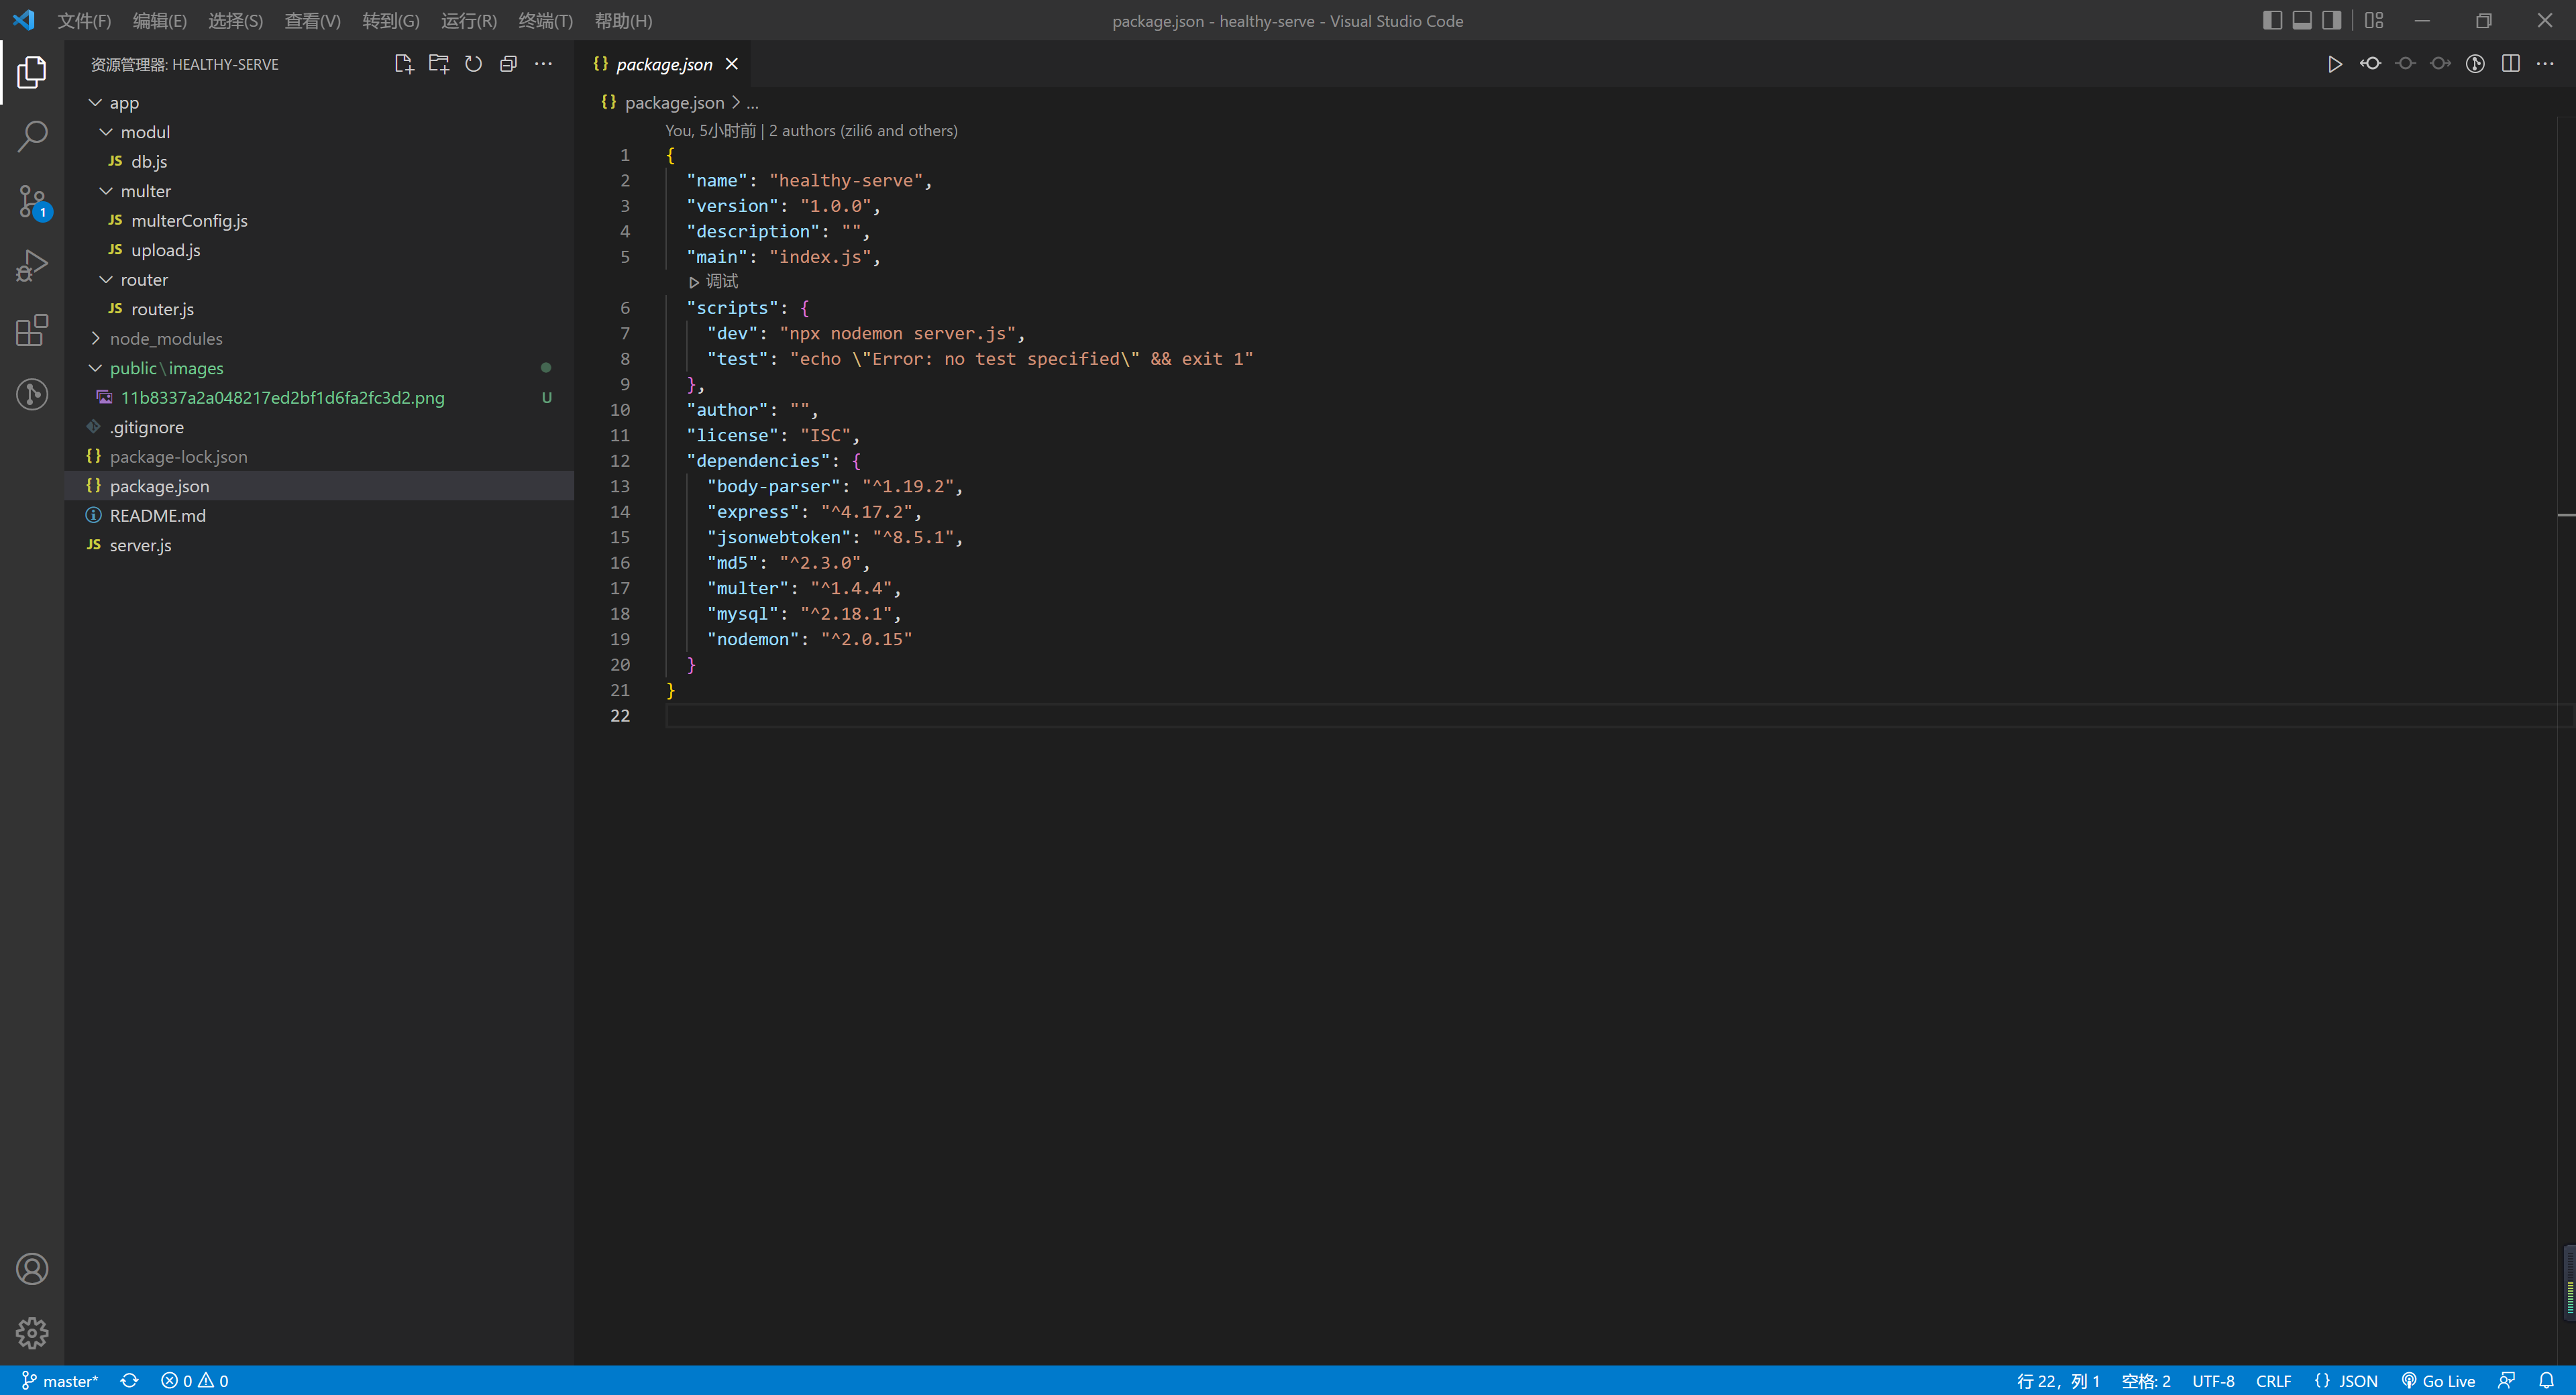Expand the node_modules folder
The width and height of the screenshot is (2576, 1395).
(96, 339)
